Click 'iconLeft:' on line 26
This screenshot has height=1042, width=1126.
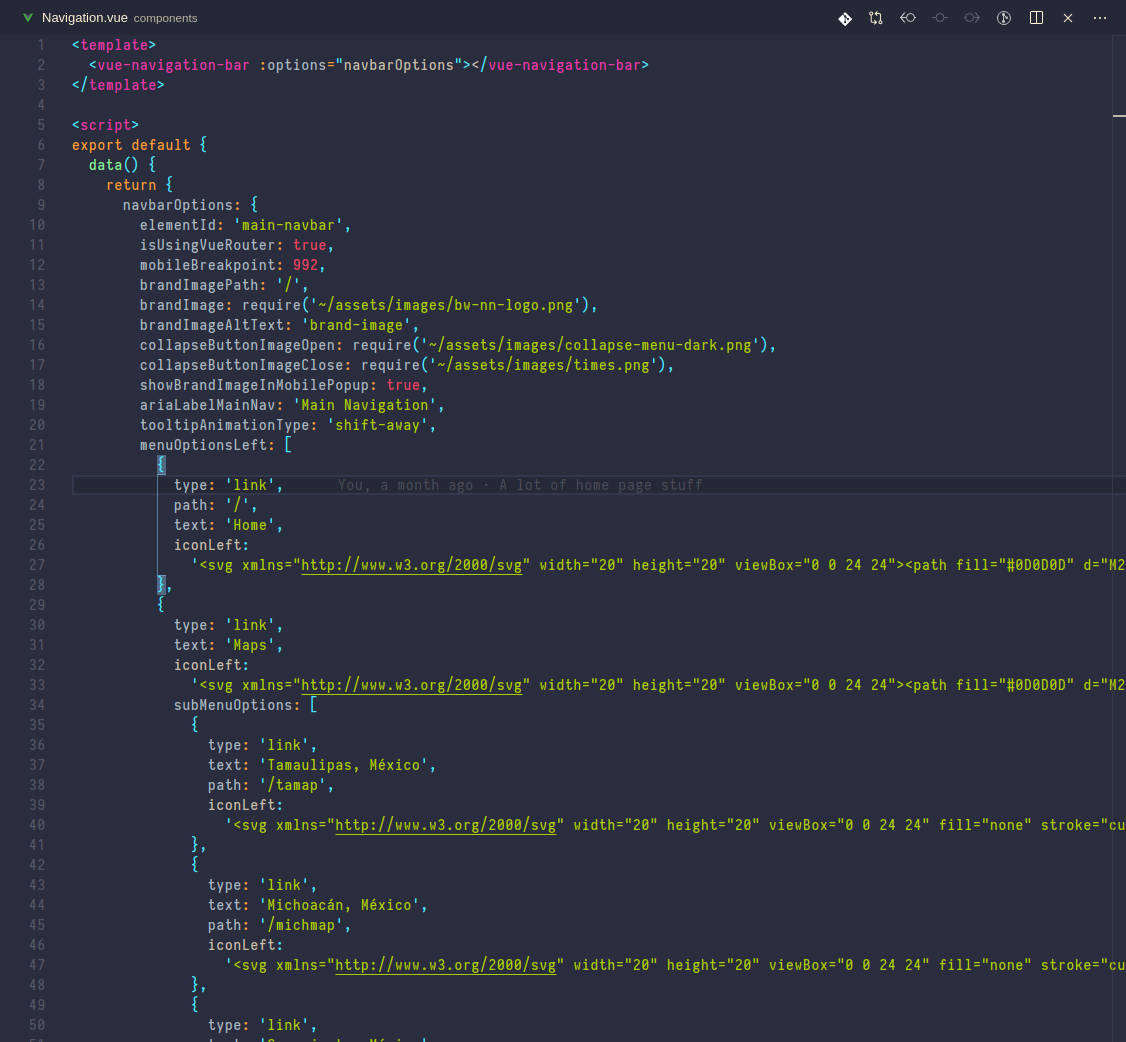pyautogui.click(x=212, y=546)
